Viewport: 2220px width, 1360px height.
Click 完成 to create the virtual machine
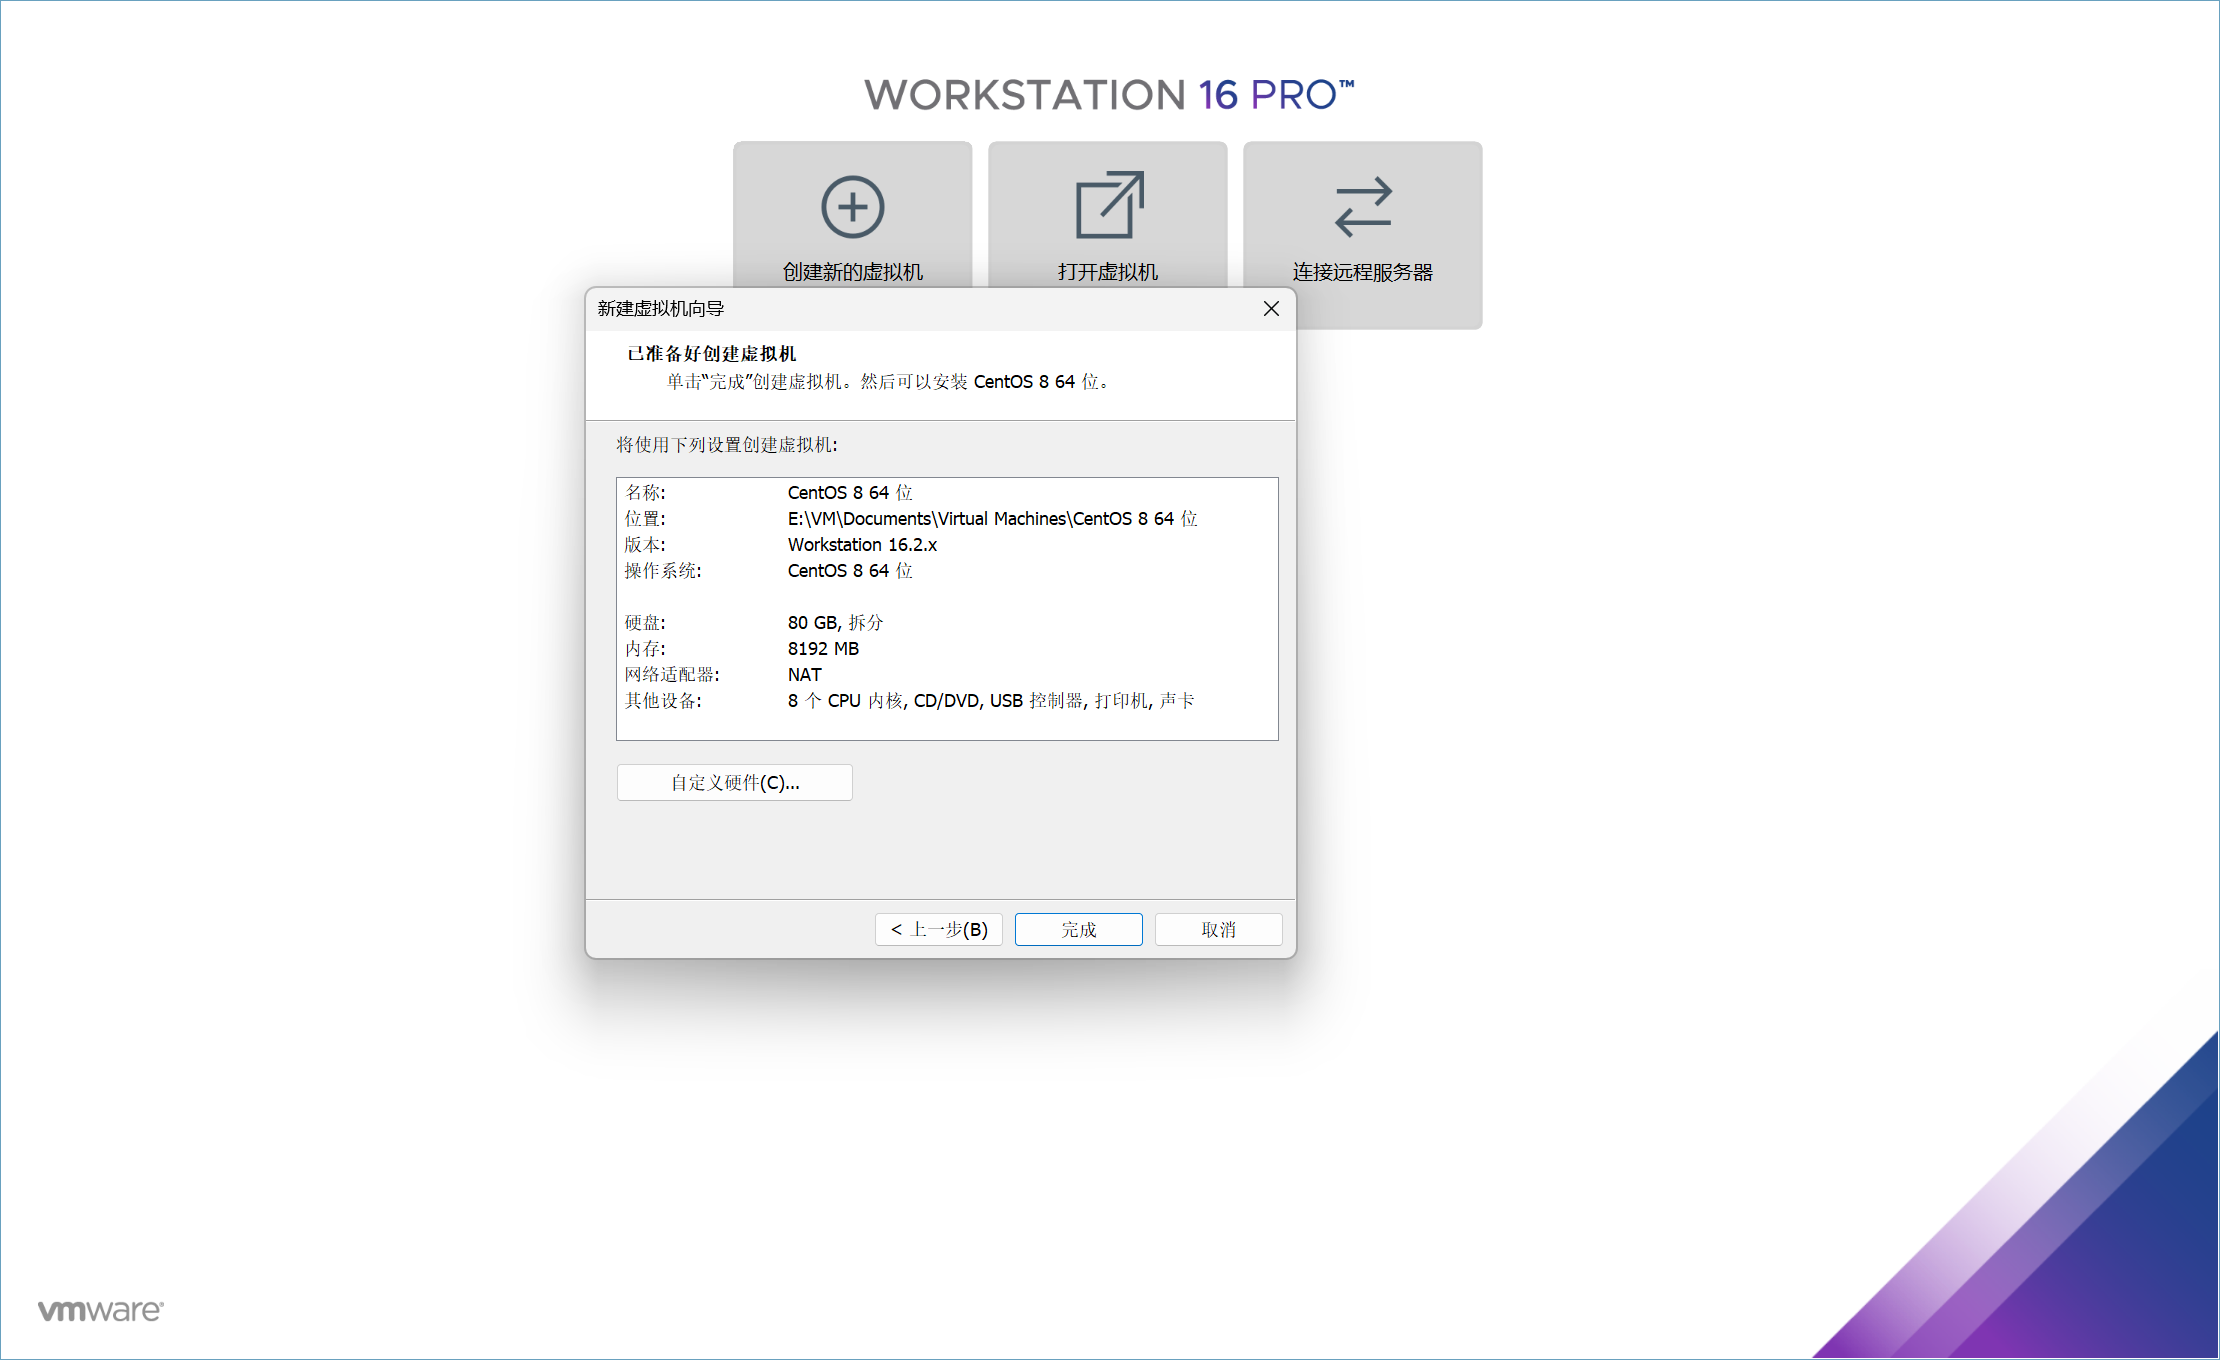point(1078,929)
